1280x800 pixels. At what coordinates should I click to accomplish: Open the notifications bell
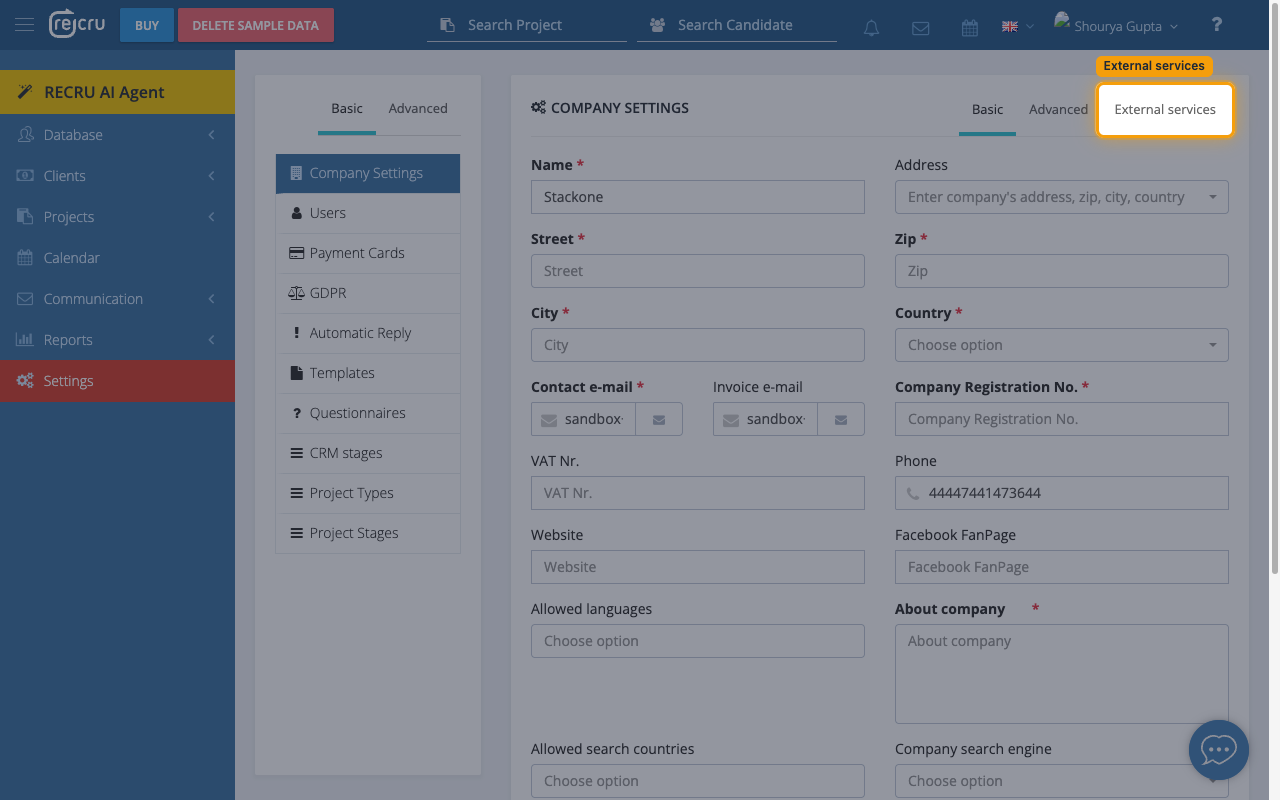pos(872,27)
